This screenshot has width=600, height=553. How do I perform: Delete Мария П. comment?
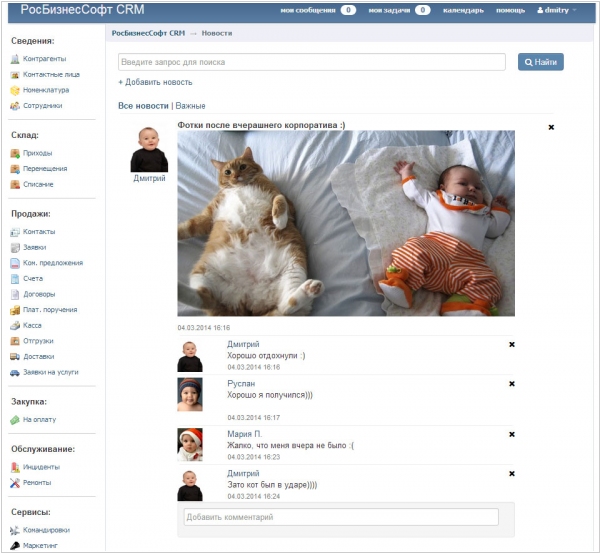click(x=512, y=434)
